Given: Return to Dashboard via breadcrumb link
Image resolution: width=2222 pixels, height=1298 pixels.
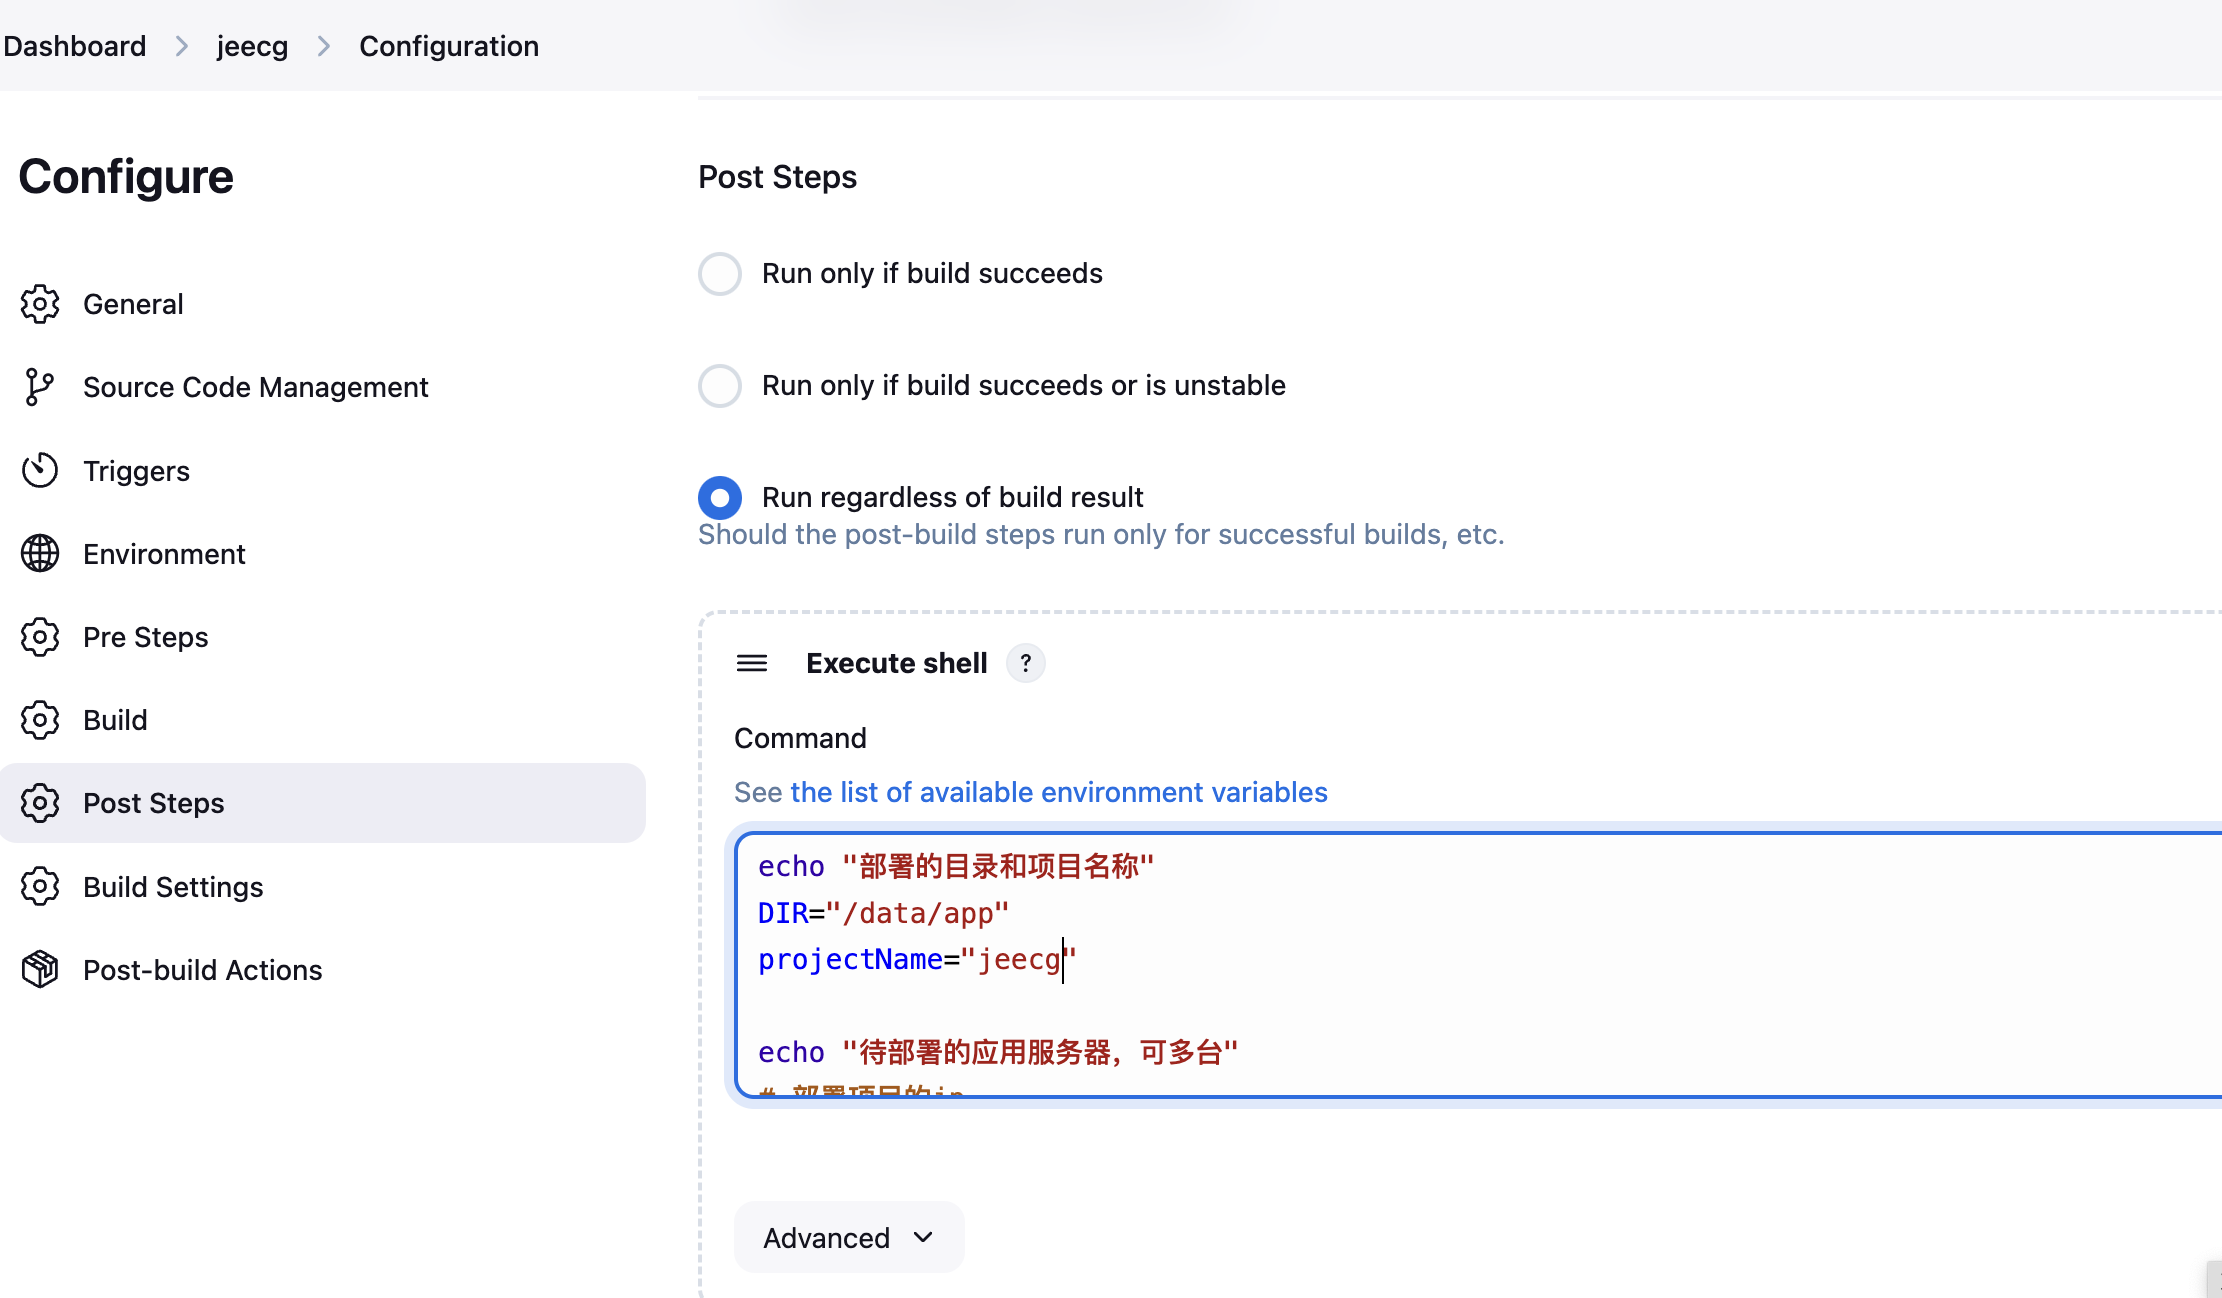Looking at the screenshot, I should [x=74, y=46].
